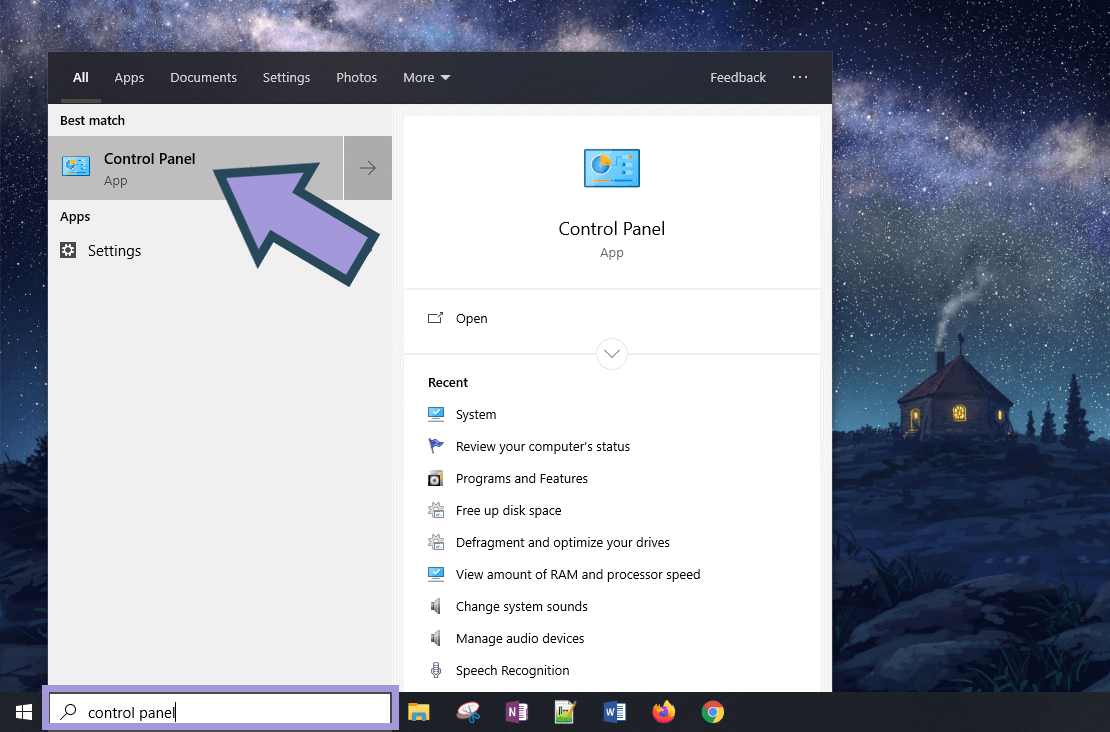Image resolution: width=1110 pixels, height=732 pixels.
Task: Click Open in the preview pane
Action: point(471,319)
